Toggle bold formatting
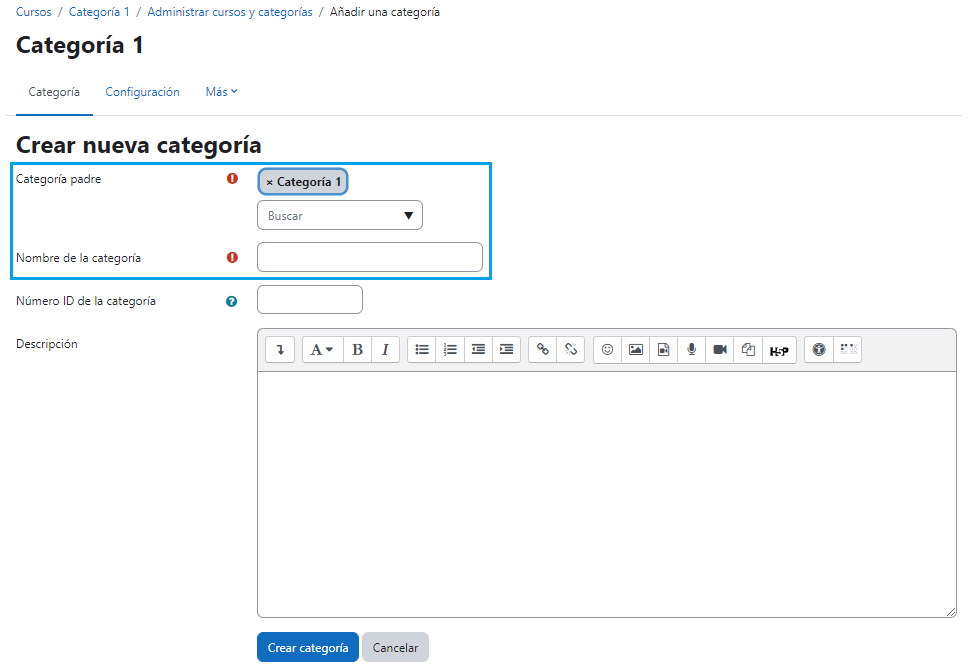Screen dimensions: 969x670 [x=357, y=349]
